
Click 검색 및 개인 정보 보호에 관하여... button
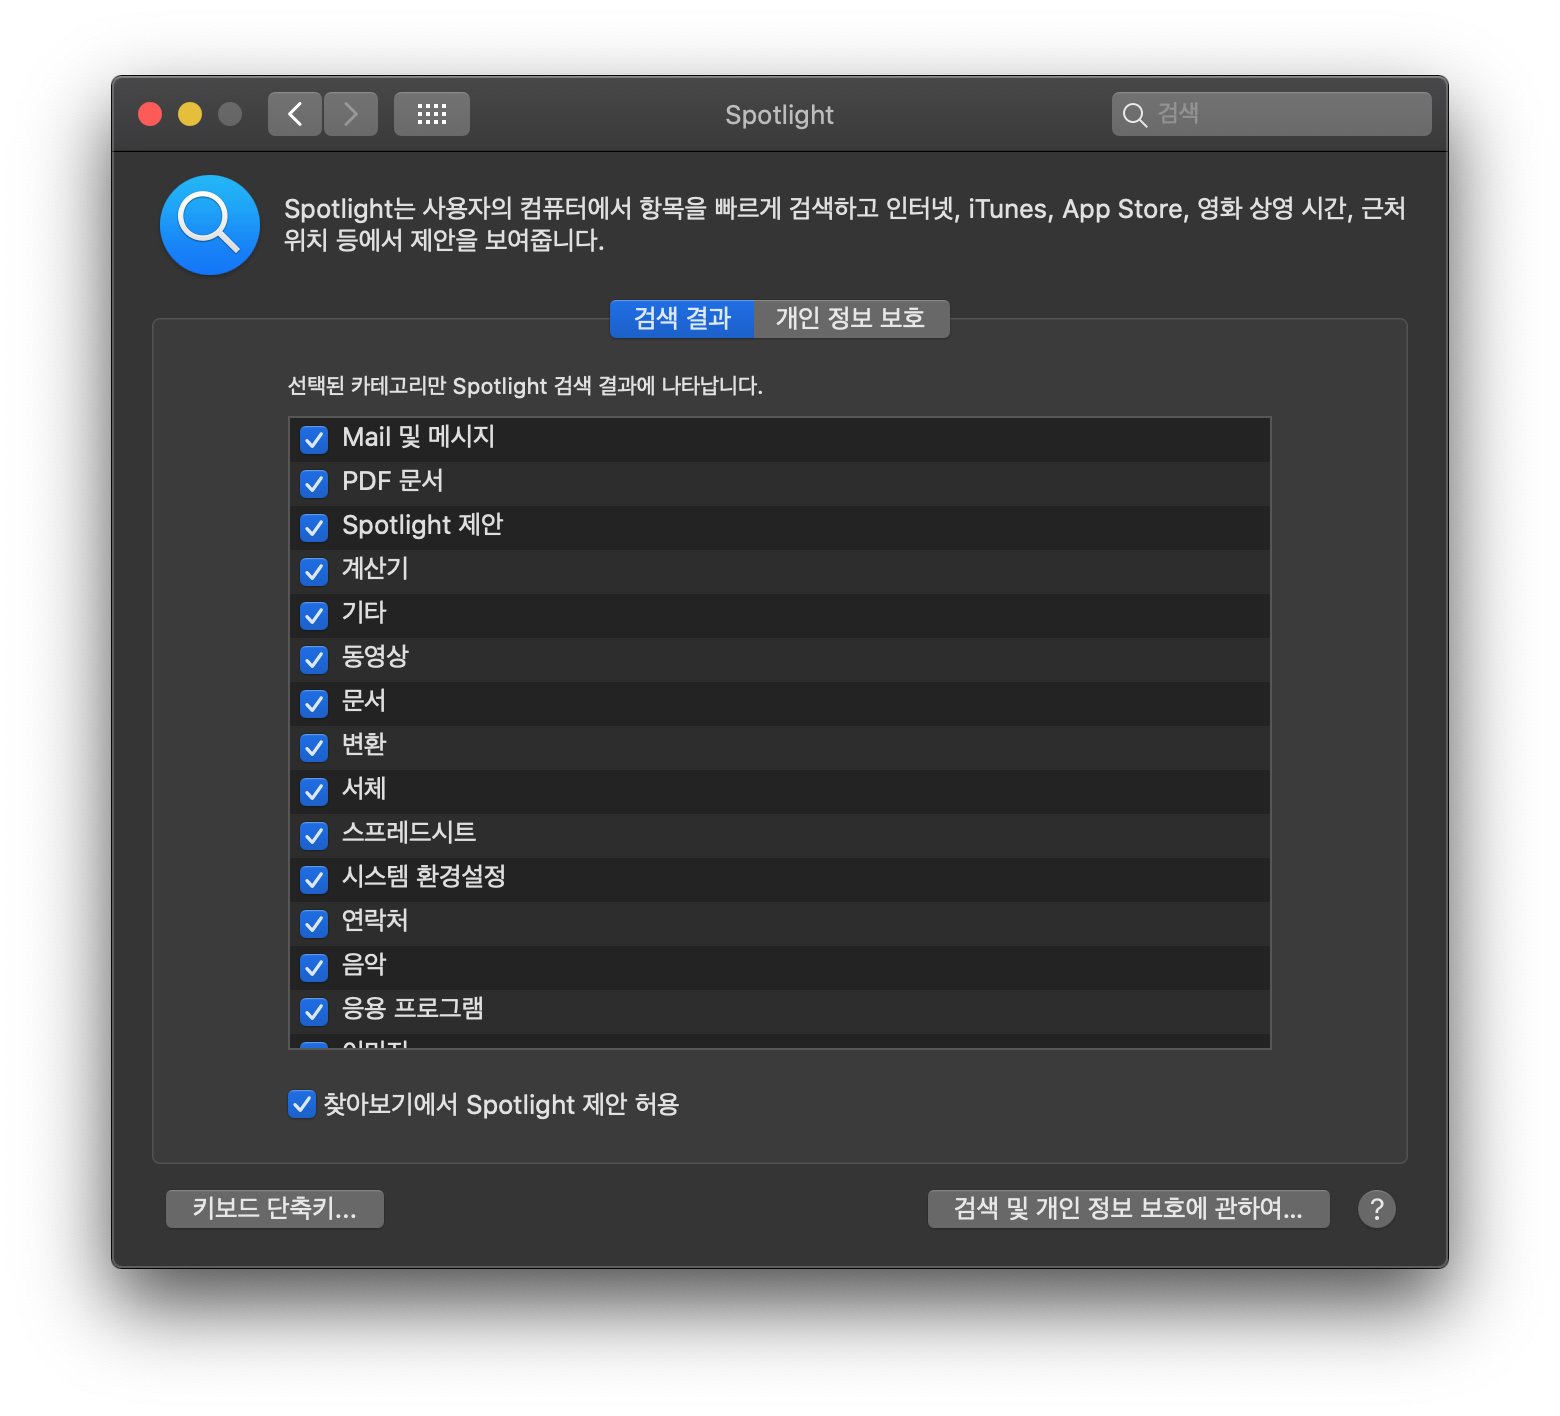1129,1209
